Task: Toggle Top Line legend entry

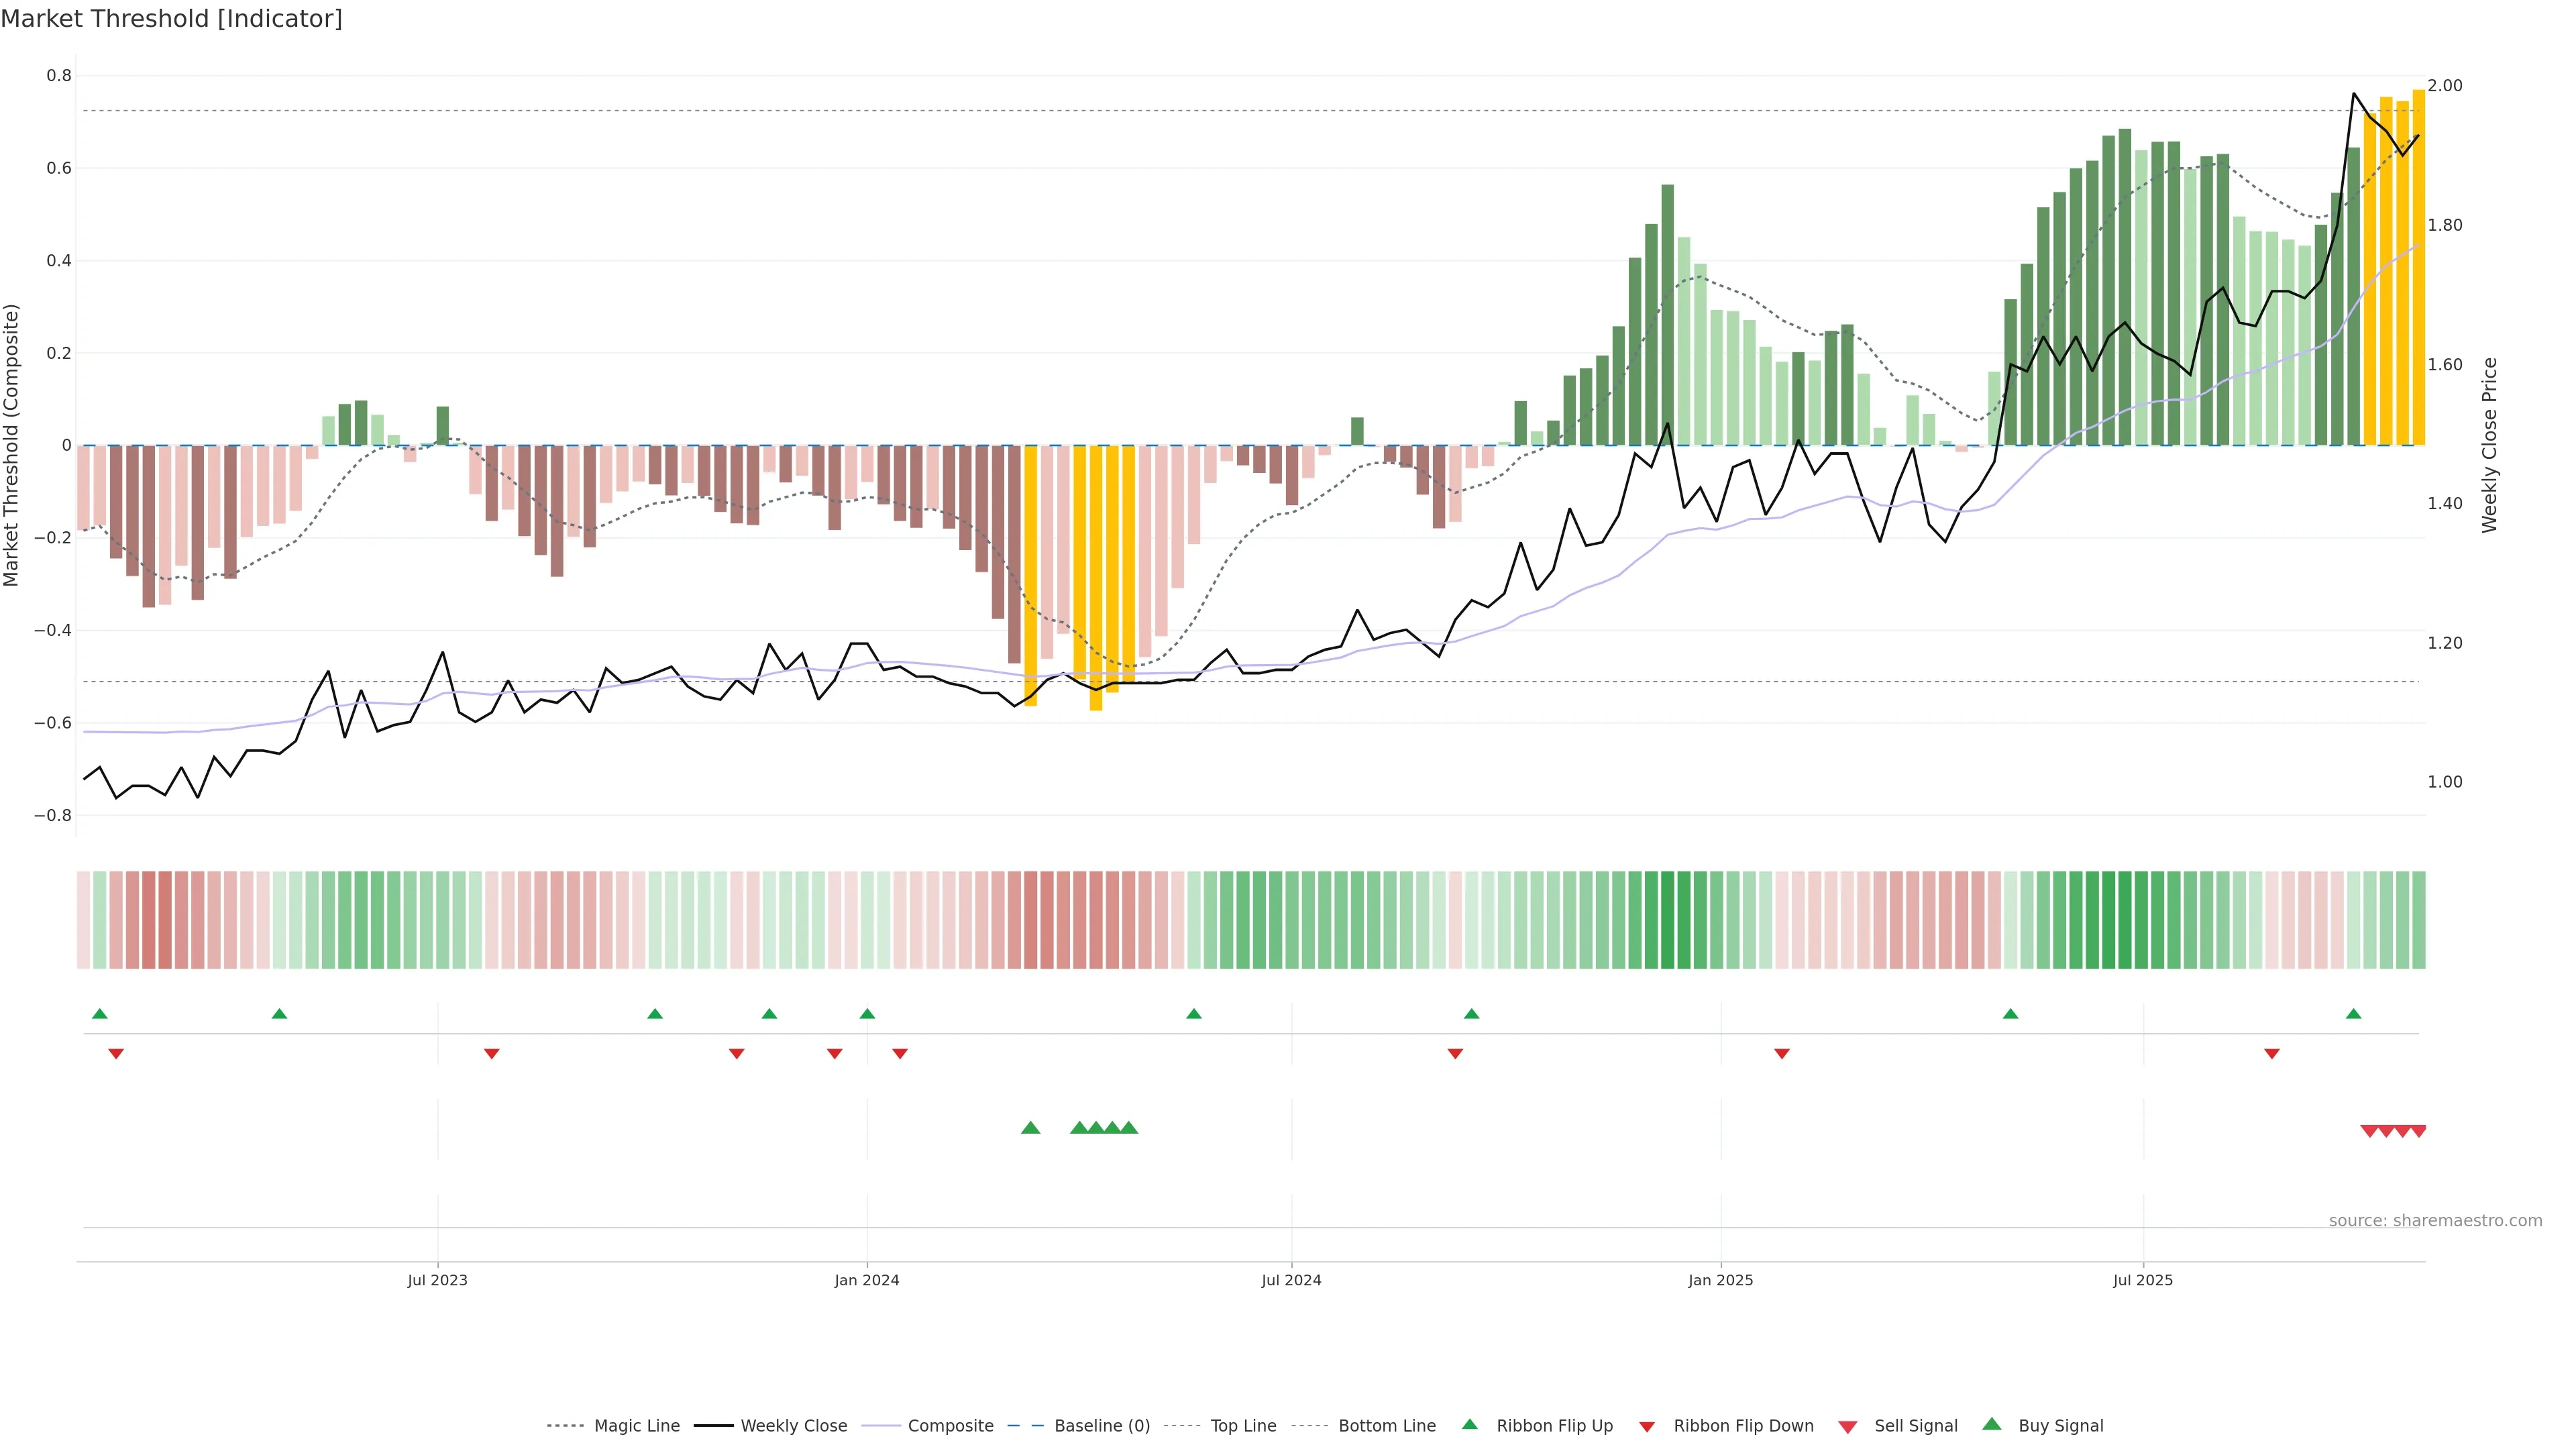Action: click(1243, 1426)
